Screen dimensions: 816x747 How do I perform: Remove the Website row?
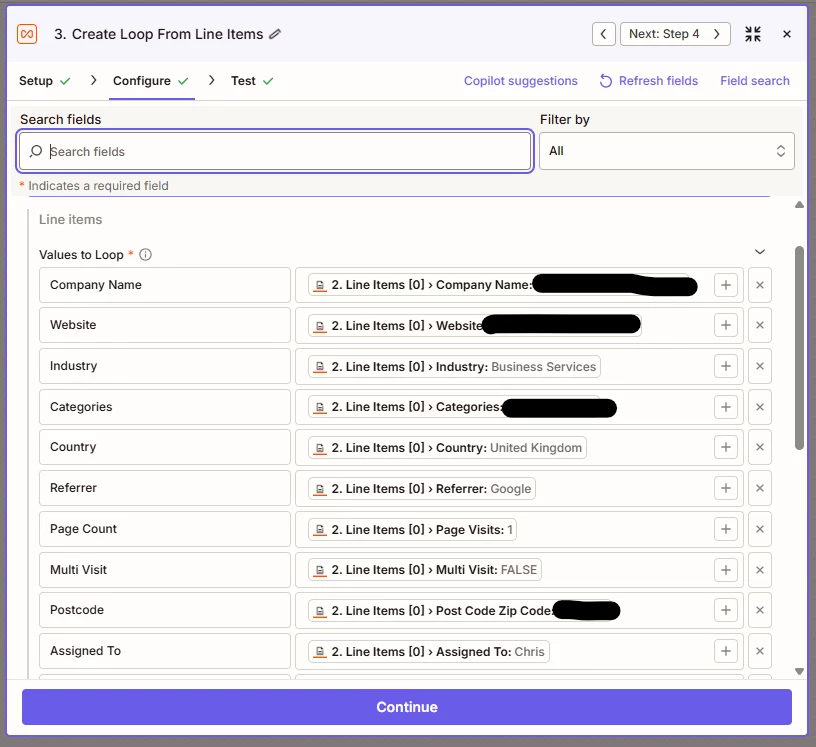click(760, 325)
